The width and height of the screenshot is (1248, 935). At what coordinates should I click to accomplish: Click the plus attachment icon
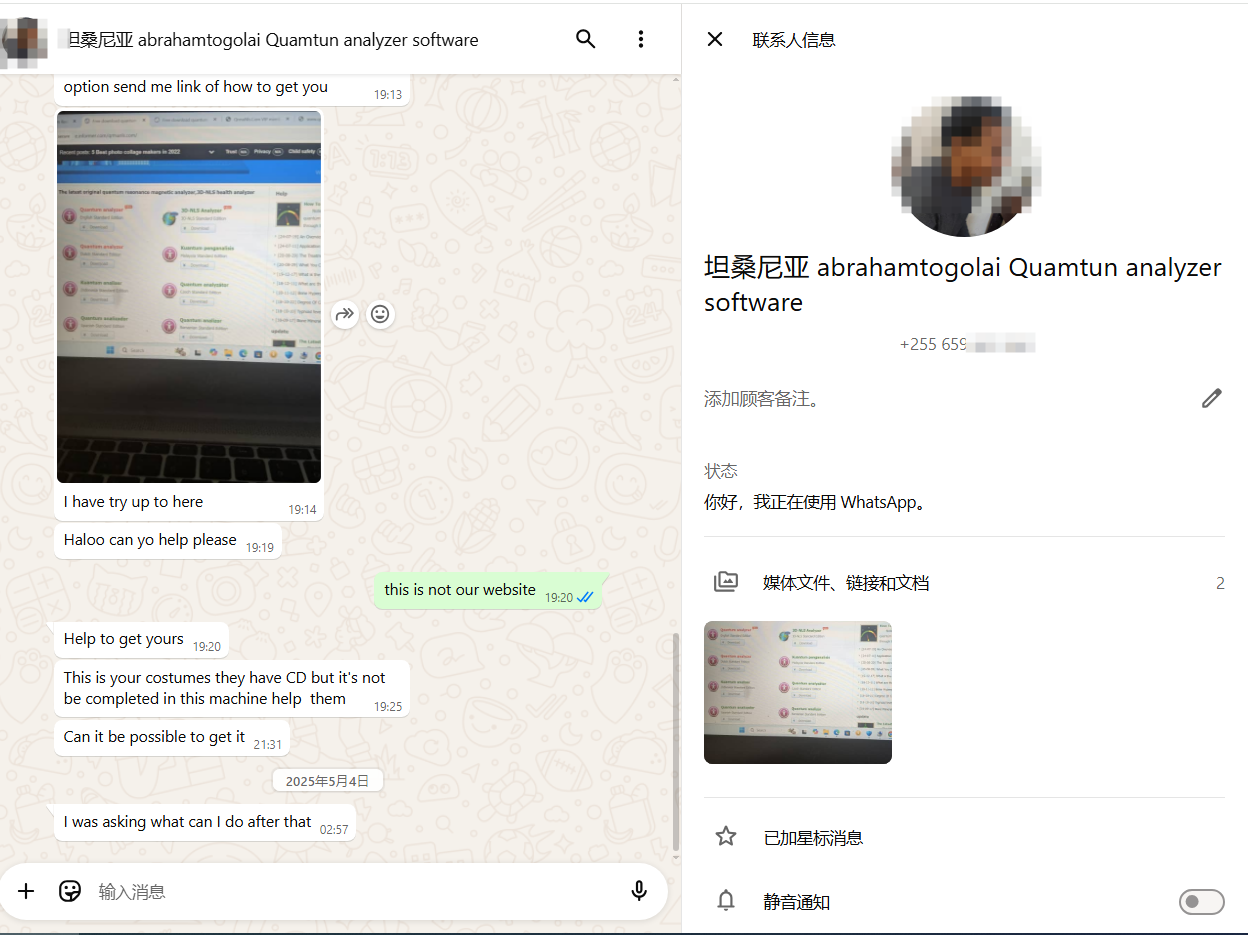click(x=27, y=891)
